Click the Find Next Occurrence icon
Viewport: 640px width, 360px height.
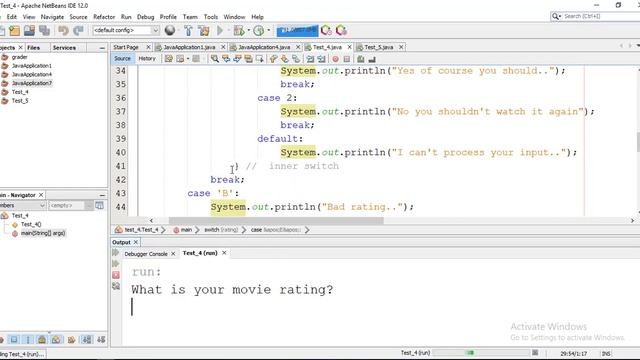[237, 59]
